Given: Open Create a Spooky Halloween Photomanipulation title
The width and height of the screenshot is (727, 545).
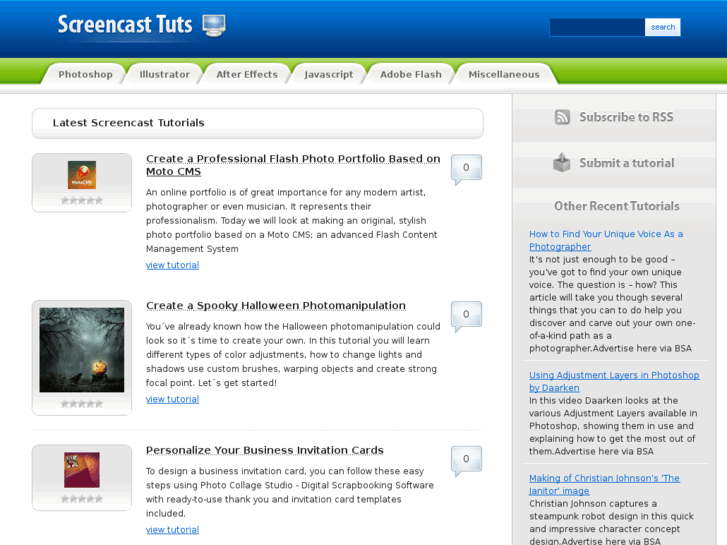Looking at the screenshot, I should click(276, 306).
